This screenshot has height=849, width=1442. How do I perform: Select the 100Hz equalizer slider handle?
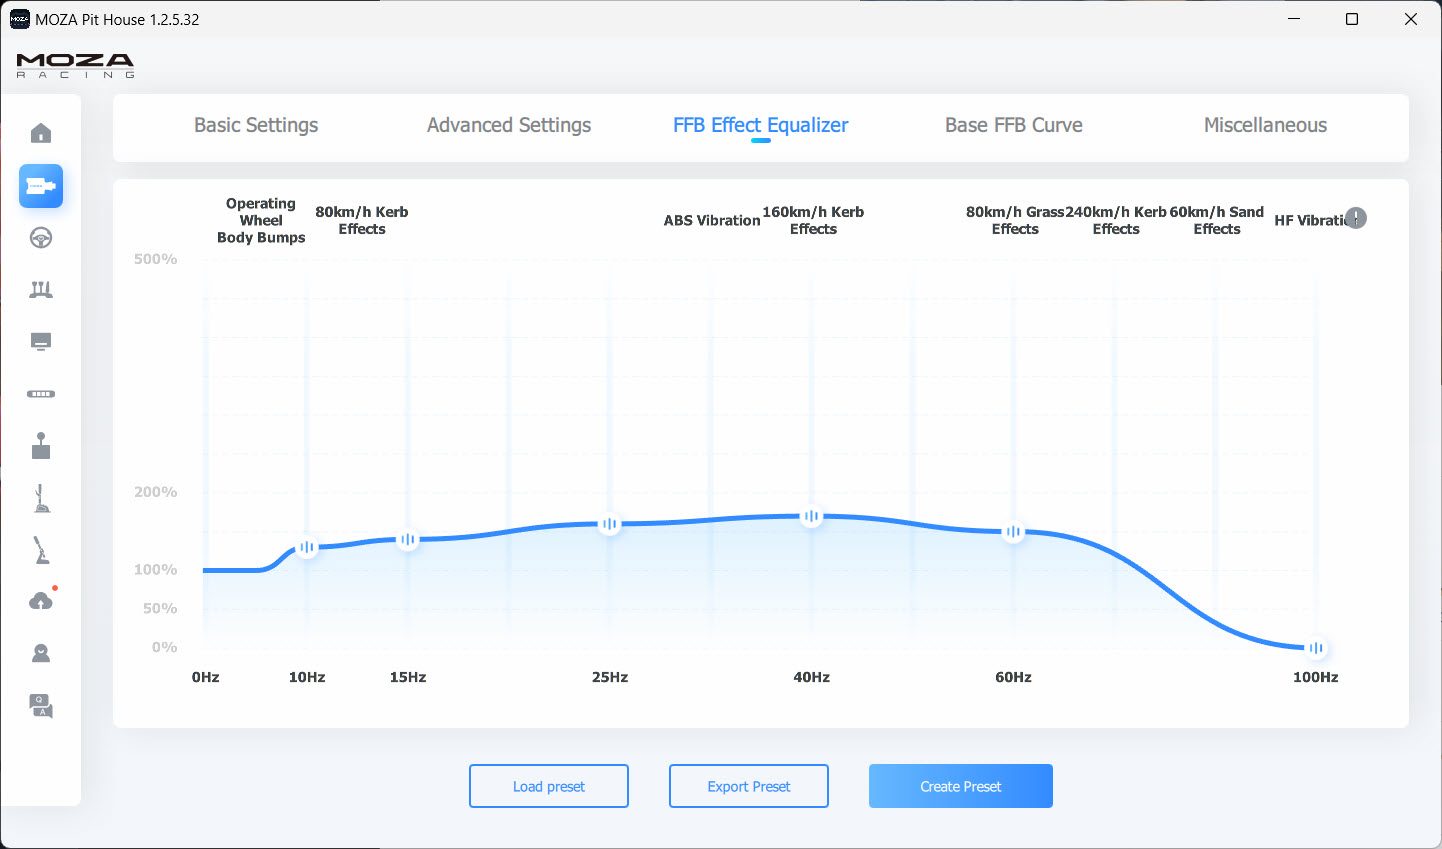click(x=1316, y=648)
